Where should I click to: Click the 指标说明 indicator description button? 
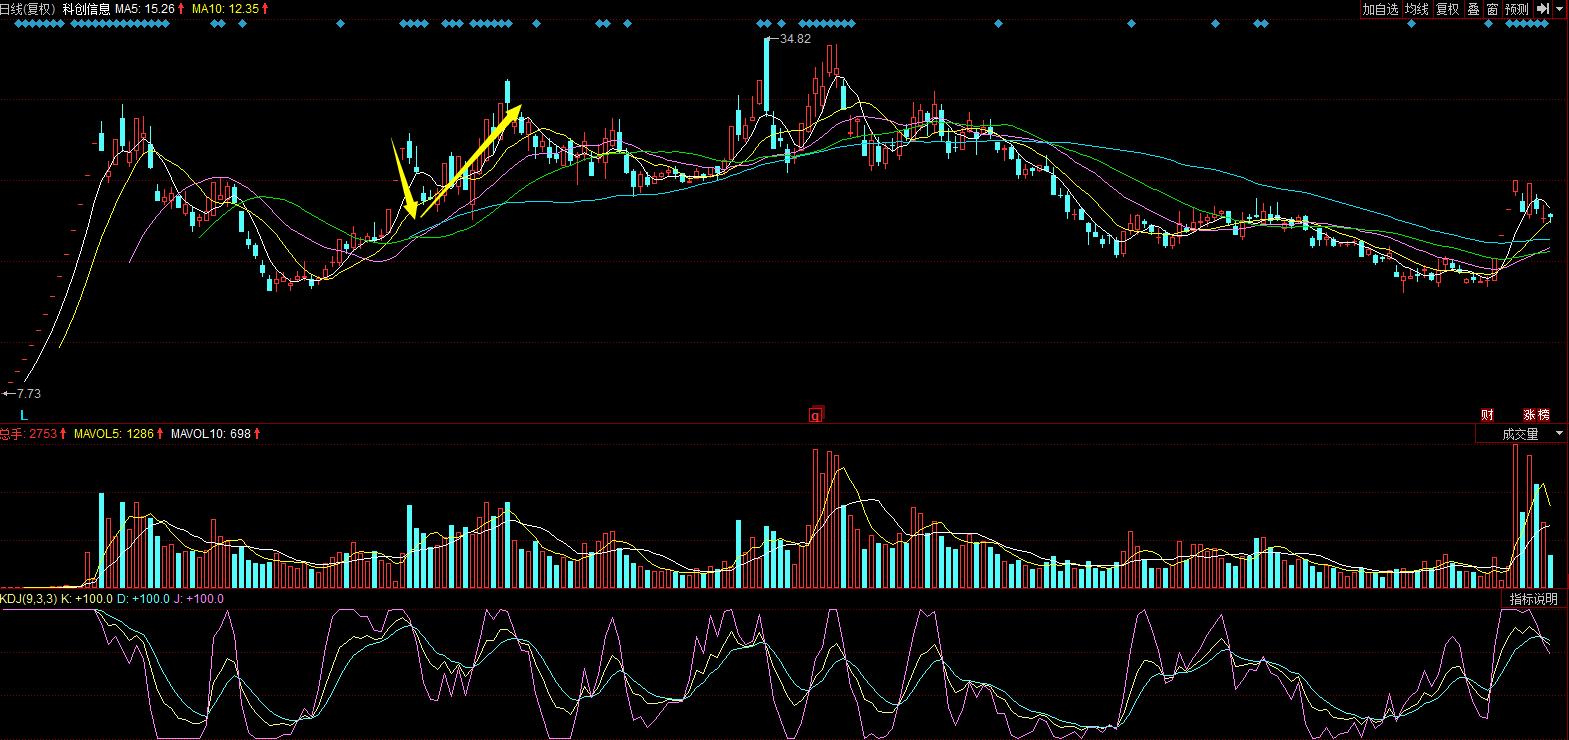click(x=1533, y=599)
